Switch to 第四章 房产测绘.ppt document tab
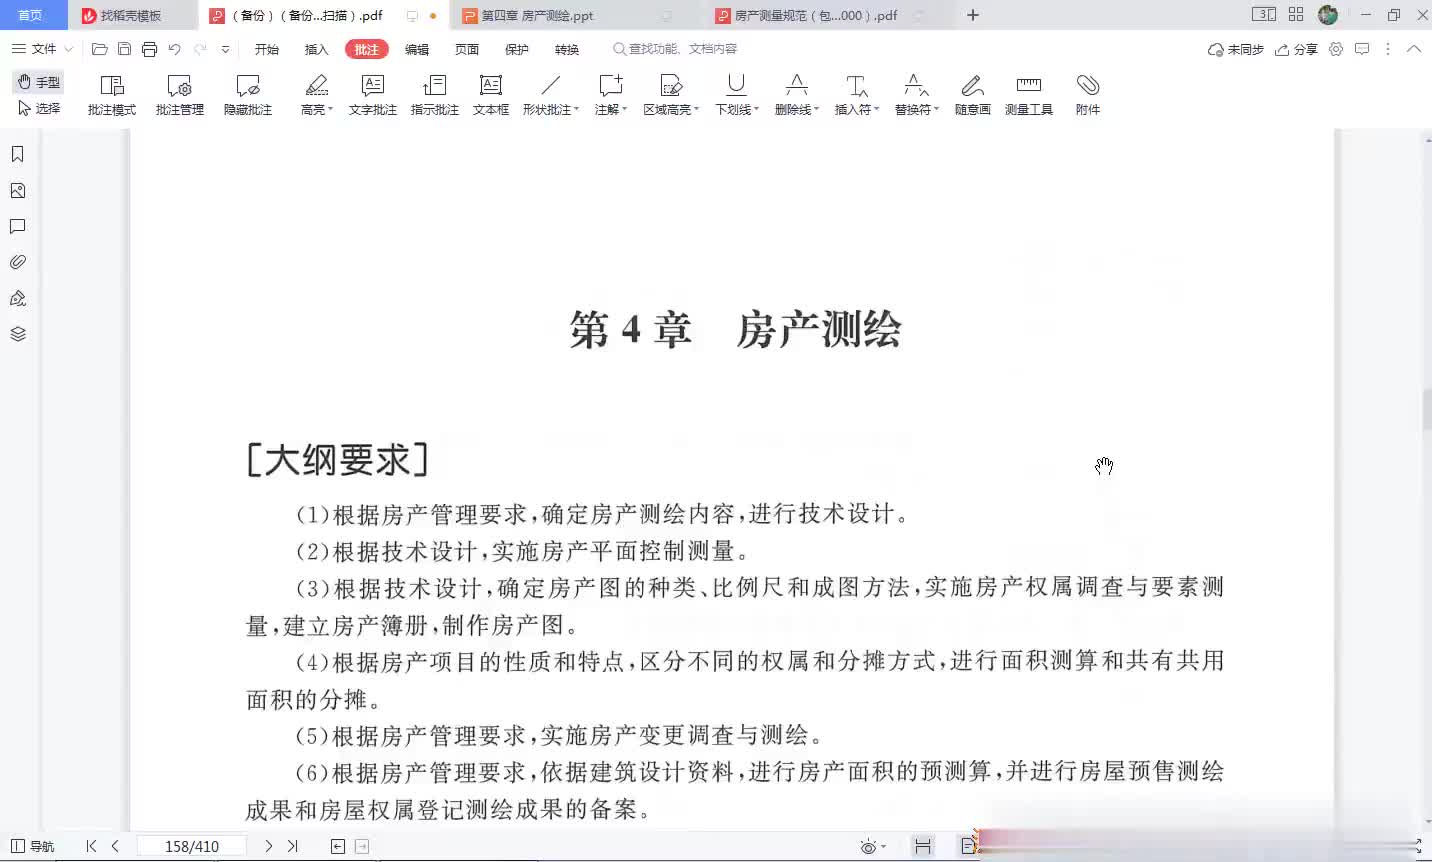Viewport: 1432px width, 862px height. pos(537,16)
